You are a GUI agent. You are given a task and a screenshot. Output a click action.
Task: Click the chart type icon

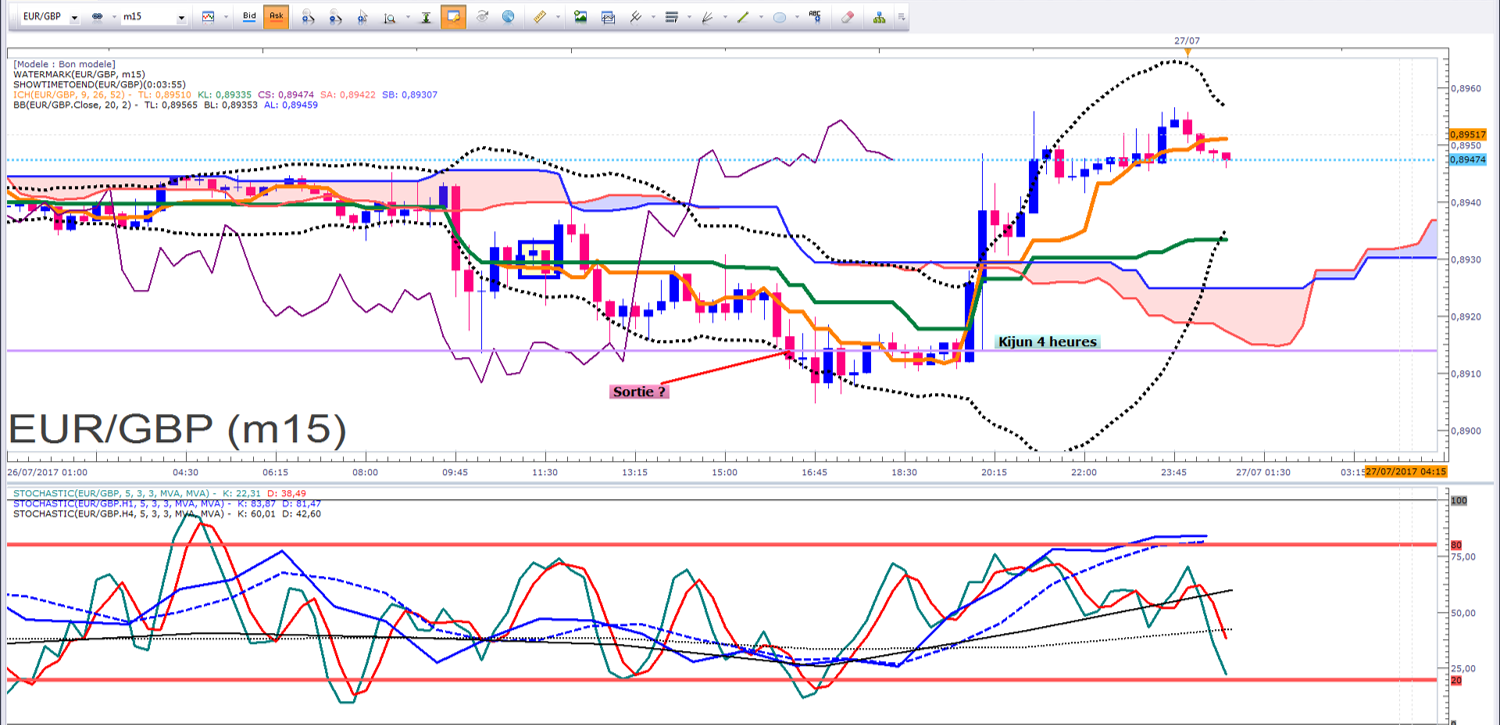(x=206, y=17)
